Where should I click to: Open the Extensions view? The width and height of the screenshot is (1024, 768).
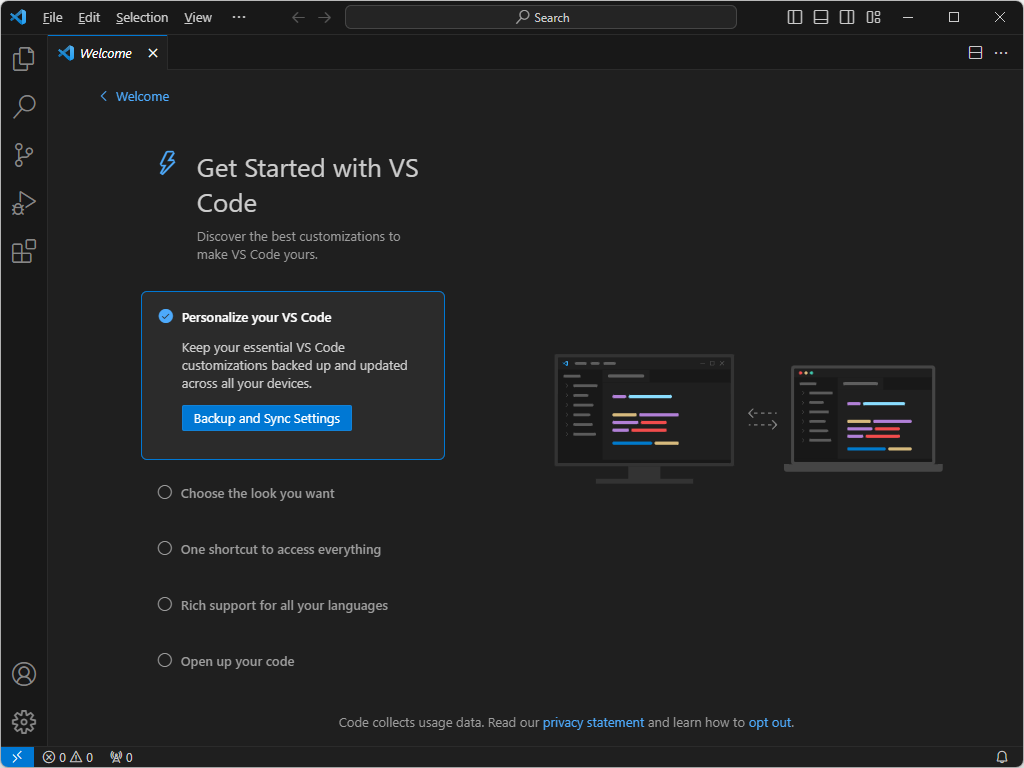point(24,251)
